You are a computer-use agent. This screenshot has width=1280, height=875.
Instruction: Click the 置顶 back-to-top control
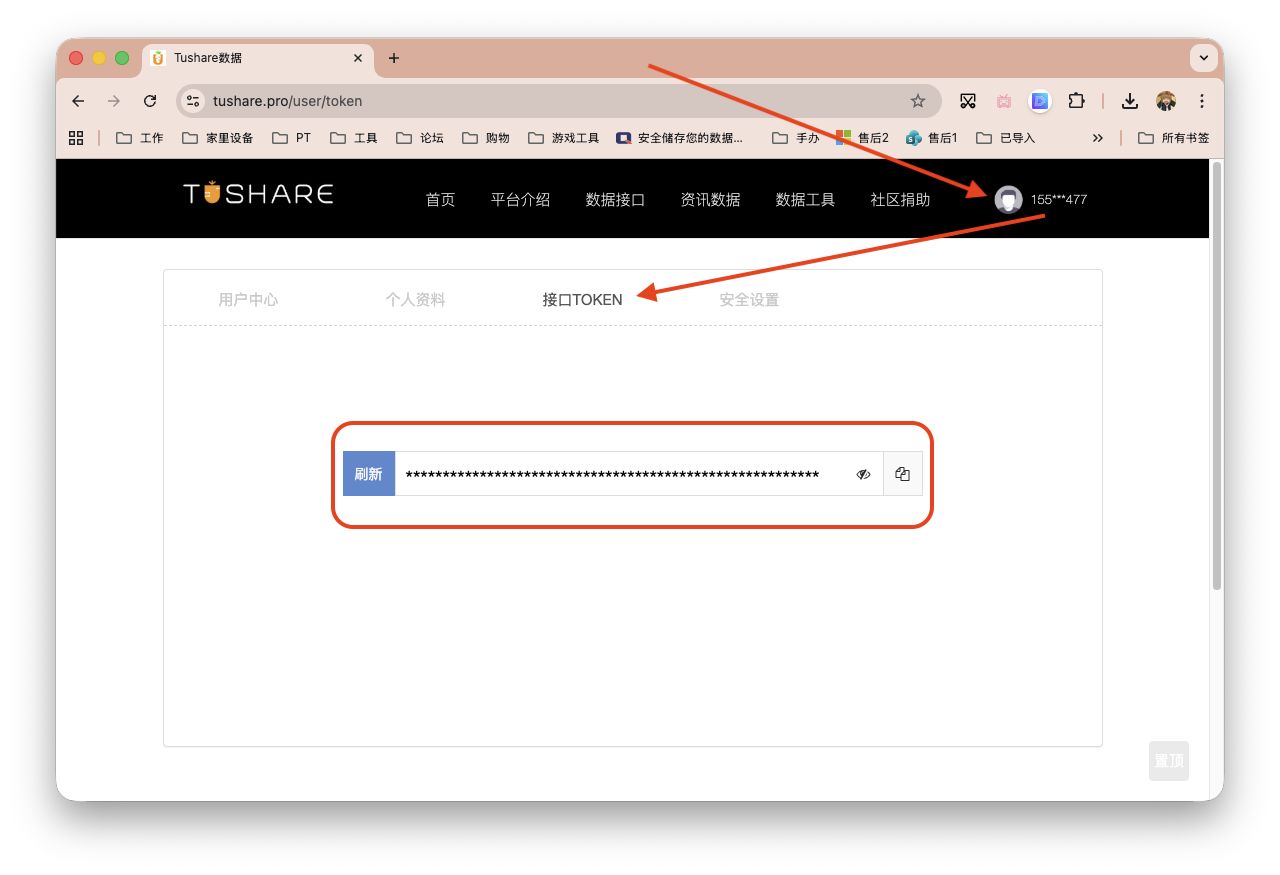coord(1168,760)
